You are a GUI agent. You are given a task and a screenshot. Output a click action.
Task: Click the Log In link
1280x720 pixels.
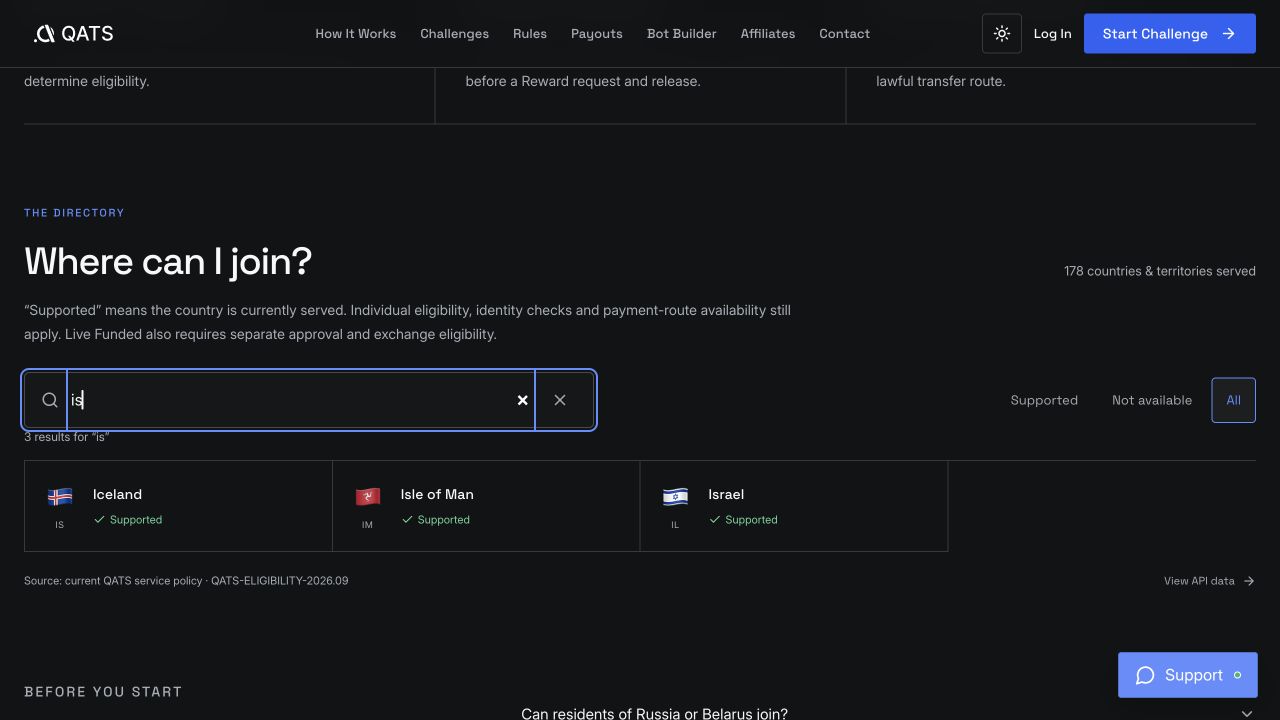[x=1052, y=34]
